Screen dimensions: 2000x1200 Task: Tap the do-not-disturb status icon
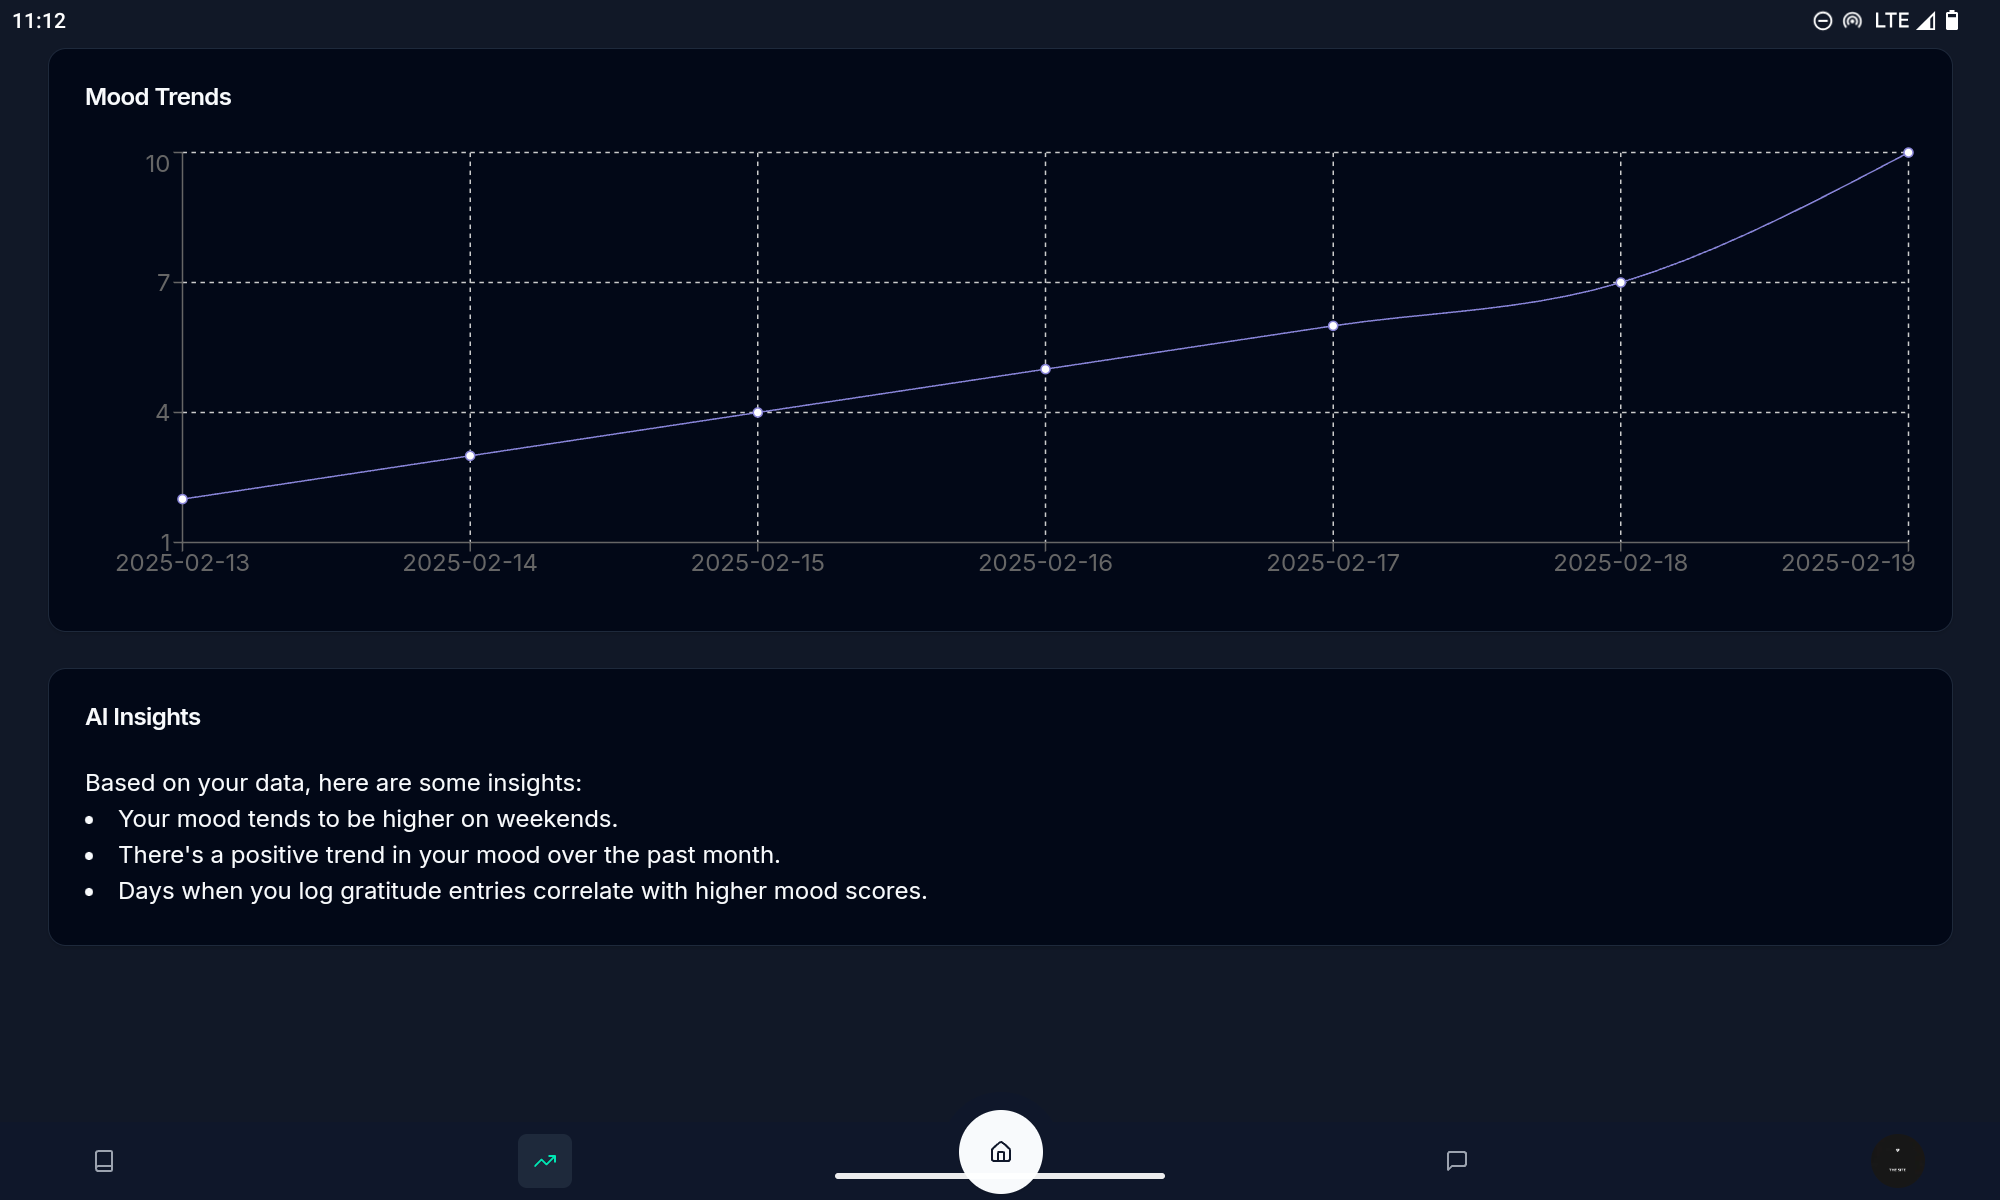pyautogui.click(x=1822, y=21)
